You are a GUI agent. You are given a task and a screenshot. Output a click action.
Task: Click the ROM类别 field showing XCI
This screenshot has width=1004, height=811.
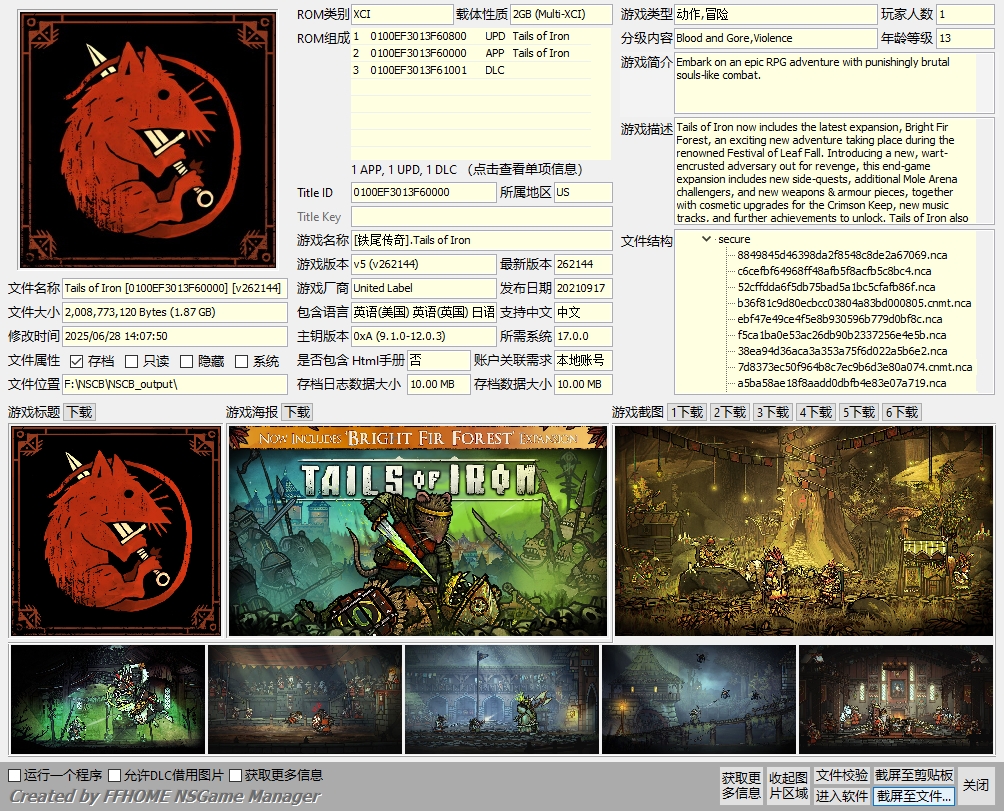(402, 14)
